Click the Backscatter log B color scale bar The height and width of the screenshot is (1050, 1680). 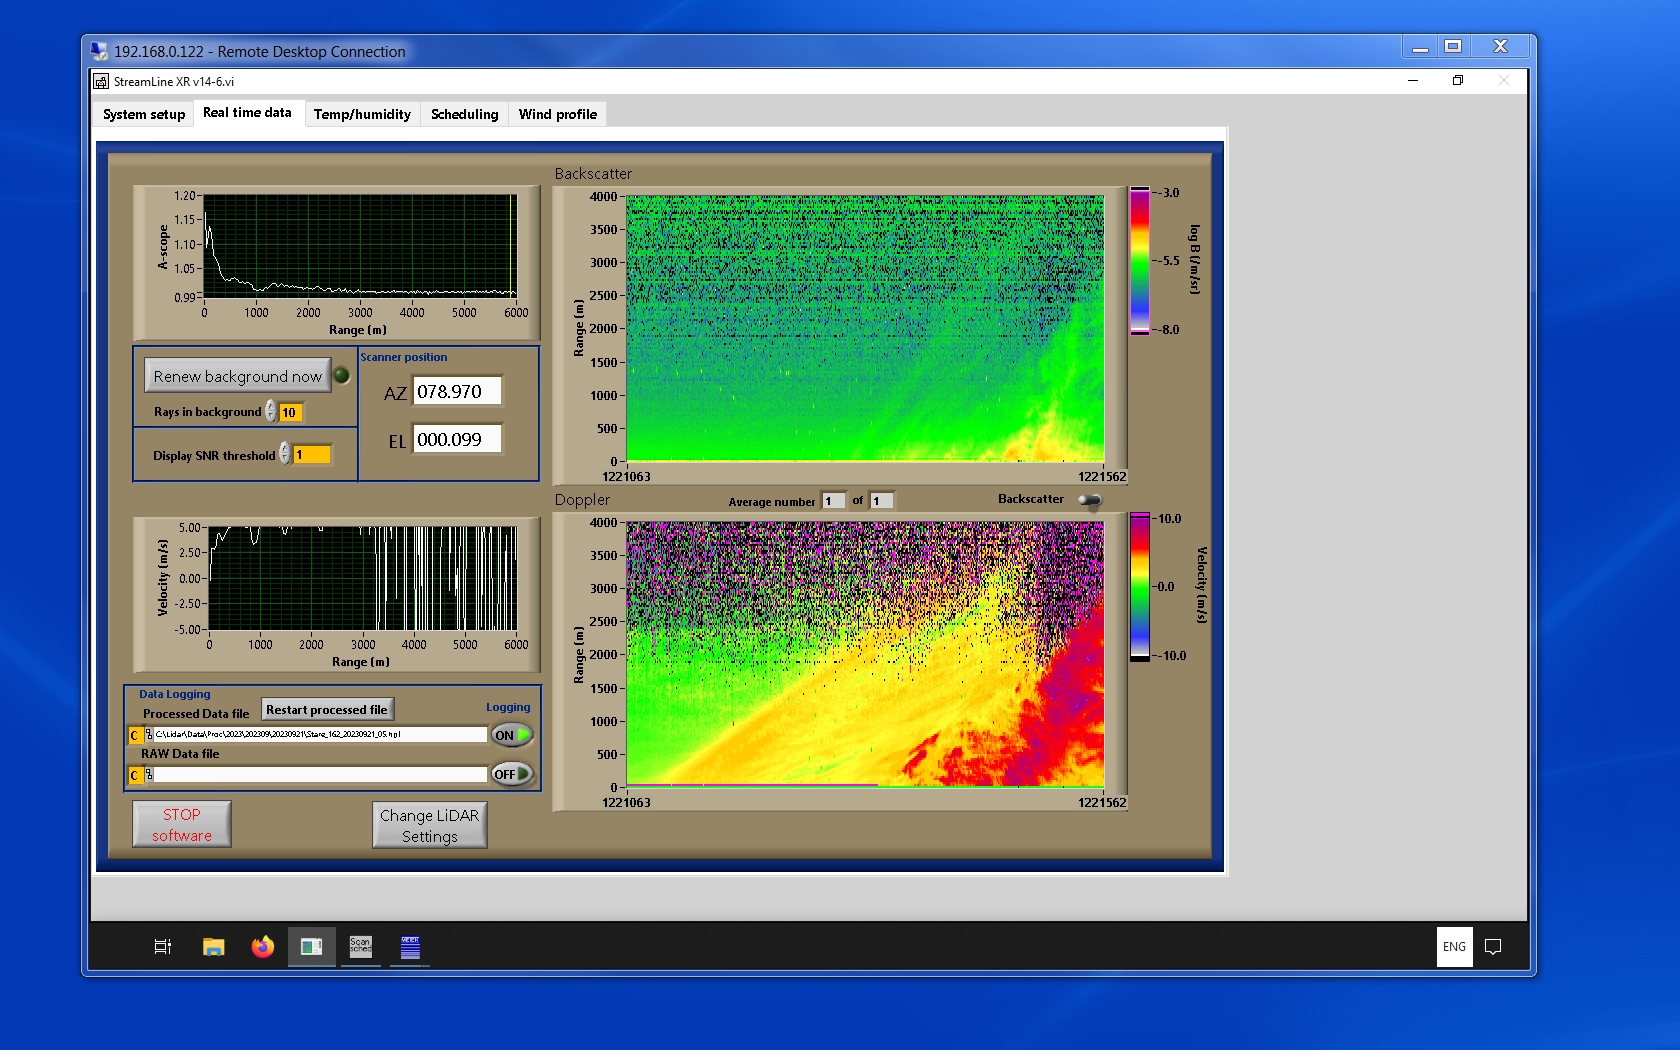pos(1139,261)
